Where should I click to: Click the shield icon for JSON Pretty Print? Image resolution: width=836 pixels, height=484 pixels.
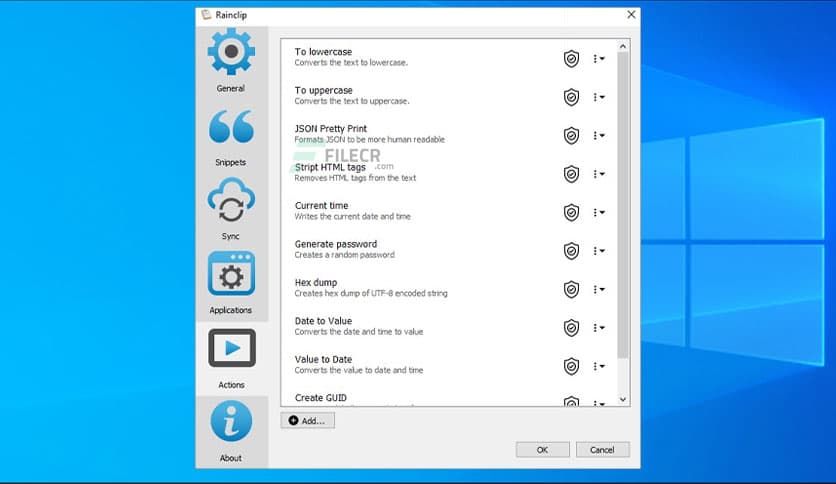click(571, 135)
